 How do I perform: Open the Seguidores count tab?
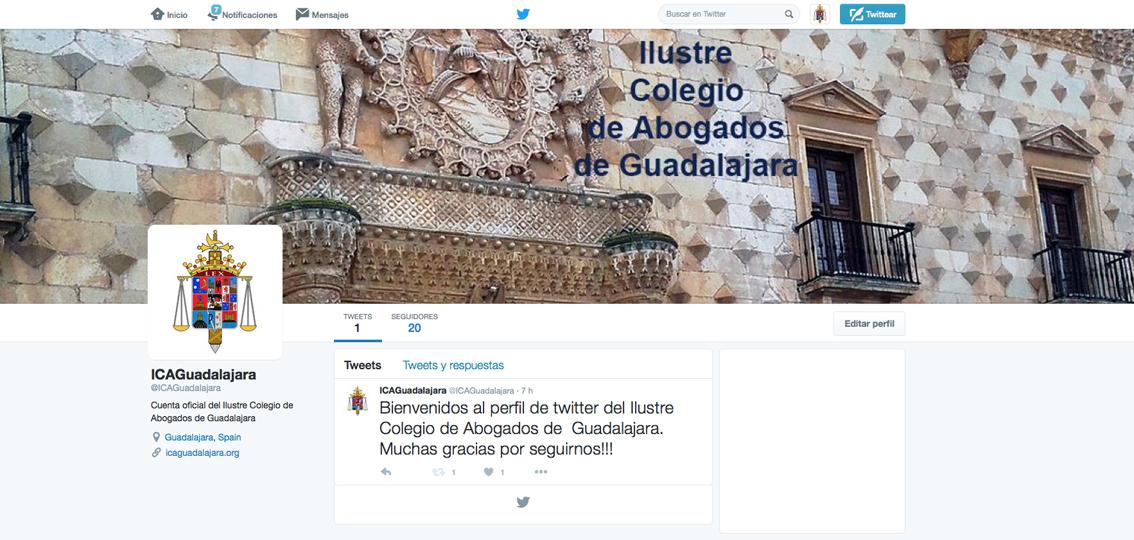pos(414,323)
